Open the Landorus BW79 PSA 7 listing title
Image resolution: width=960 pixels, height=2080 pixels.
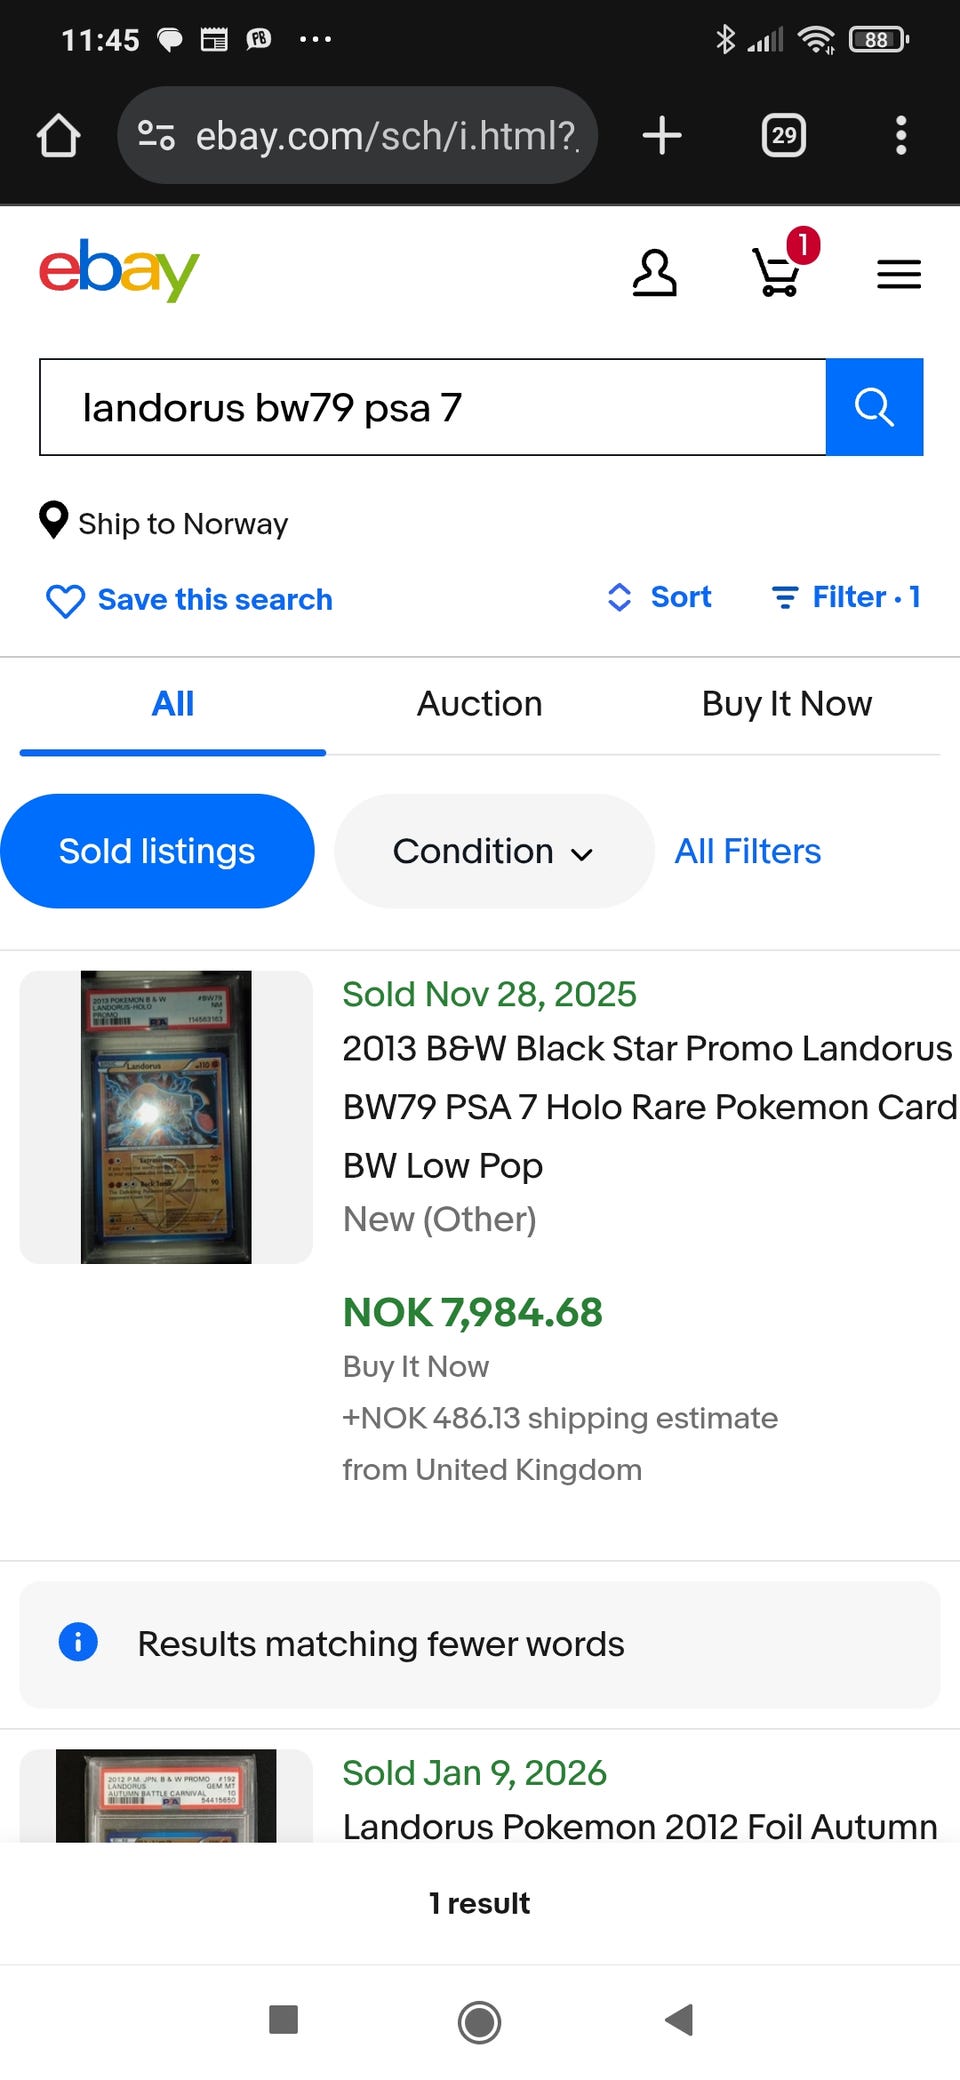[647, 1106]
